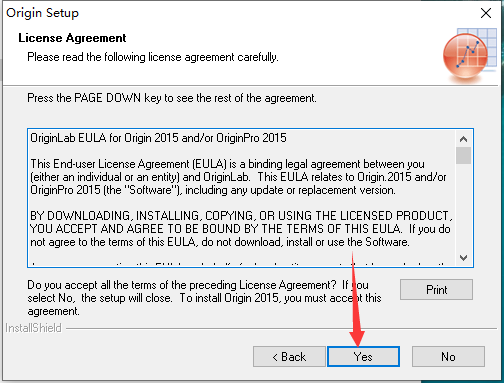The height and width of the screenshot is (383, 504).
Task: Decline the agreement with the No button
Action: click(448, 357)
